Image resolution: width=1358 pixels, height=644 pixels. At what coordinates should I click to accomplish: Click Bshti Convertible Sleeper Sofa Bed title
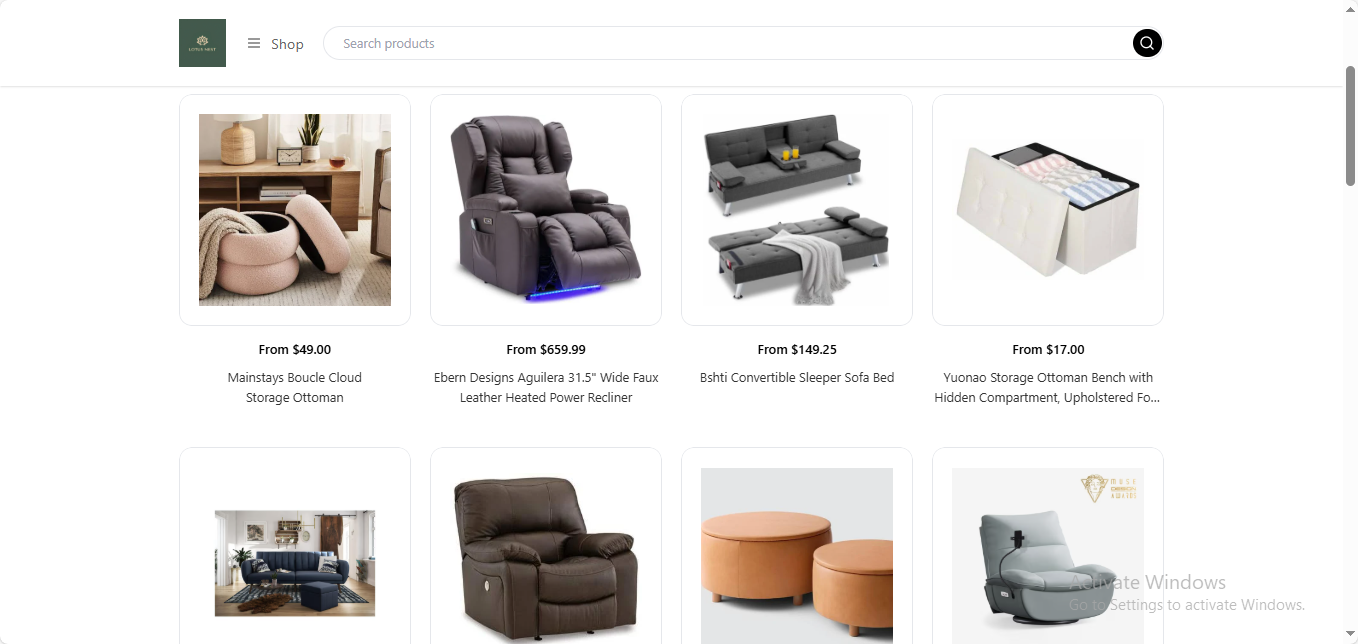[797, 377]
